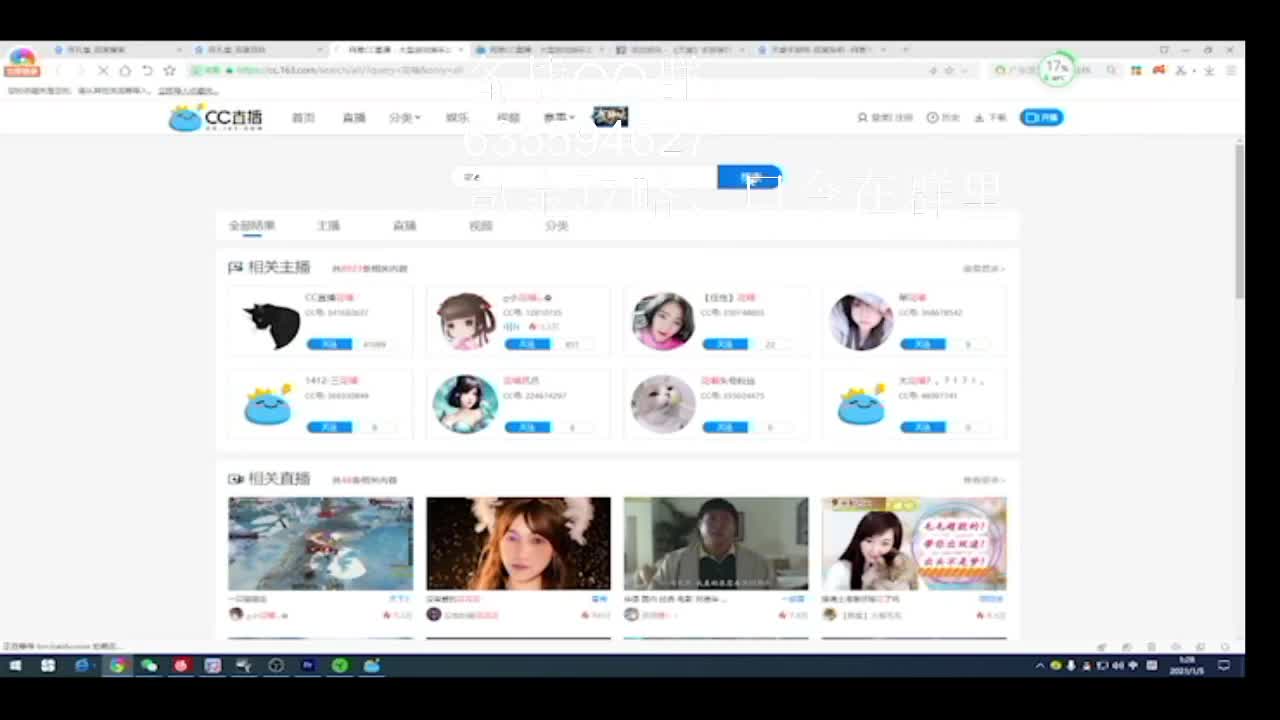Open the new tab plus button

click(x=906, y=49)
